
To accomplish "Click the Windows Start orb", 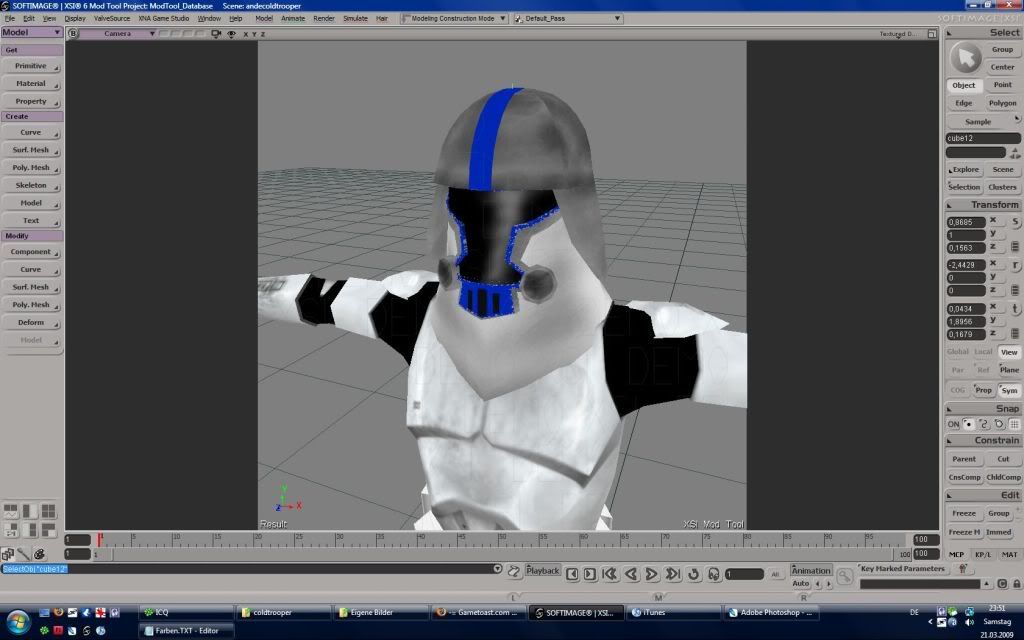I will [18, 620].
